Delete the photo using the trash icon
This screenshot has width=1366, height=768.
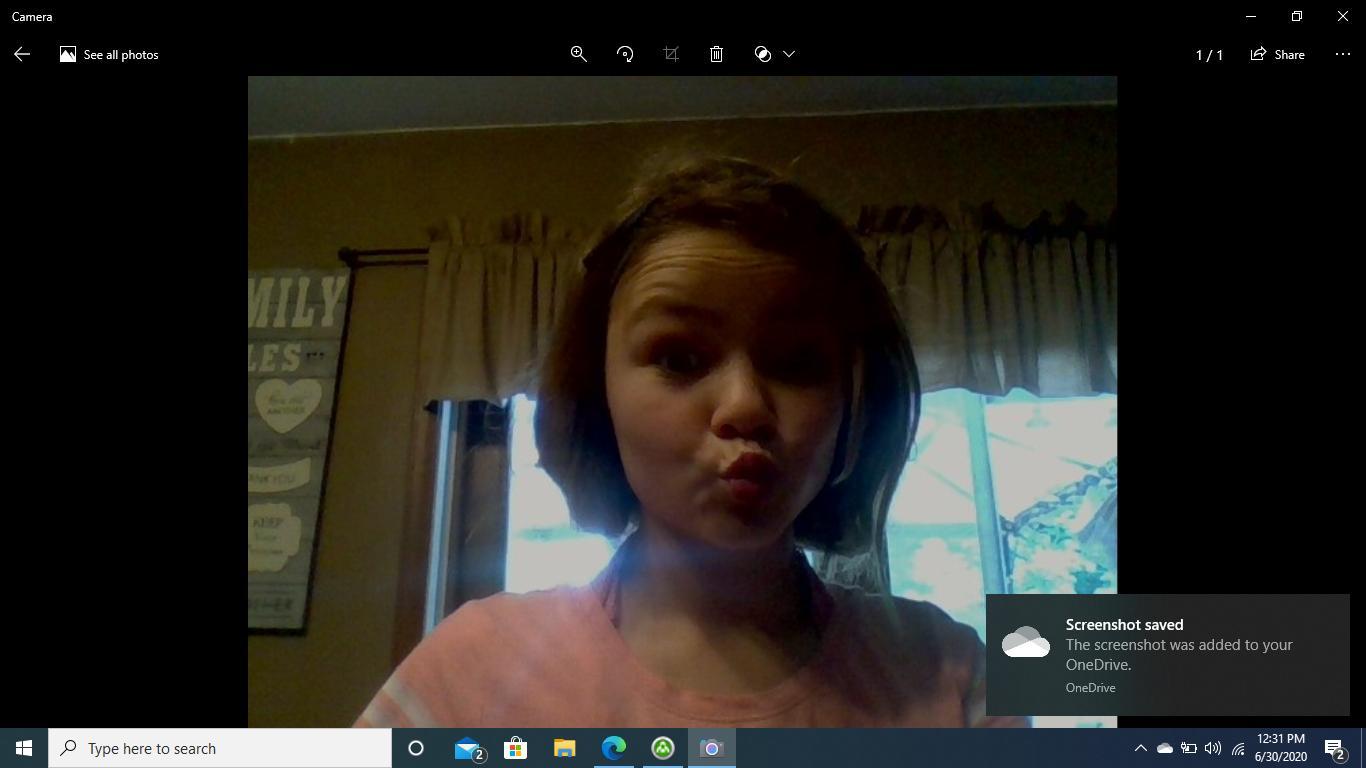click(x=716, y=54)
